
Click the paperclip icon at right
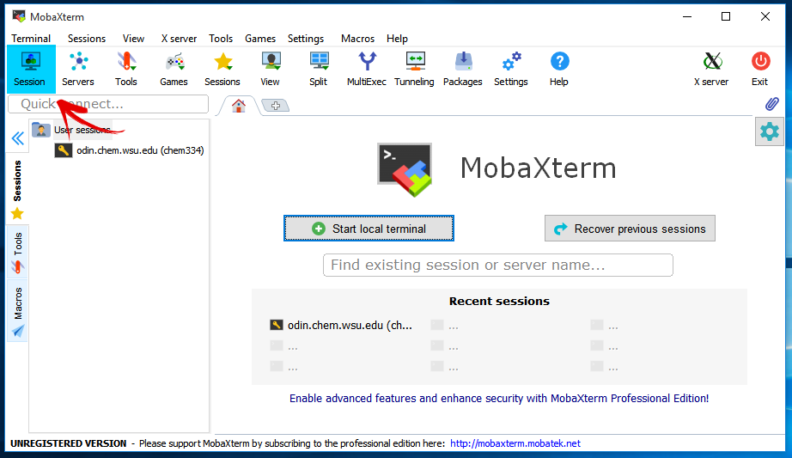(771, 104)
